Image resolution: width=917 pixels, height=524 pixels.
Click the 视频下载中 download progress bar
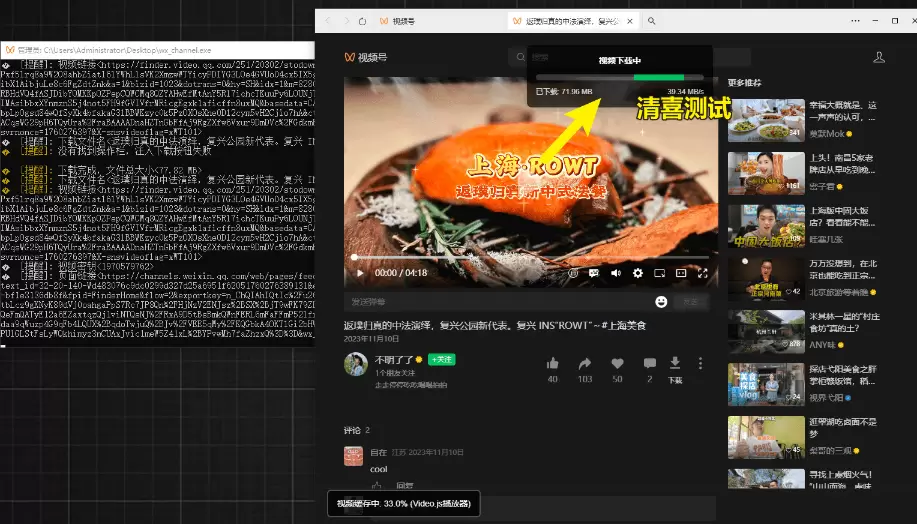[x=620, y=77]
